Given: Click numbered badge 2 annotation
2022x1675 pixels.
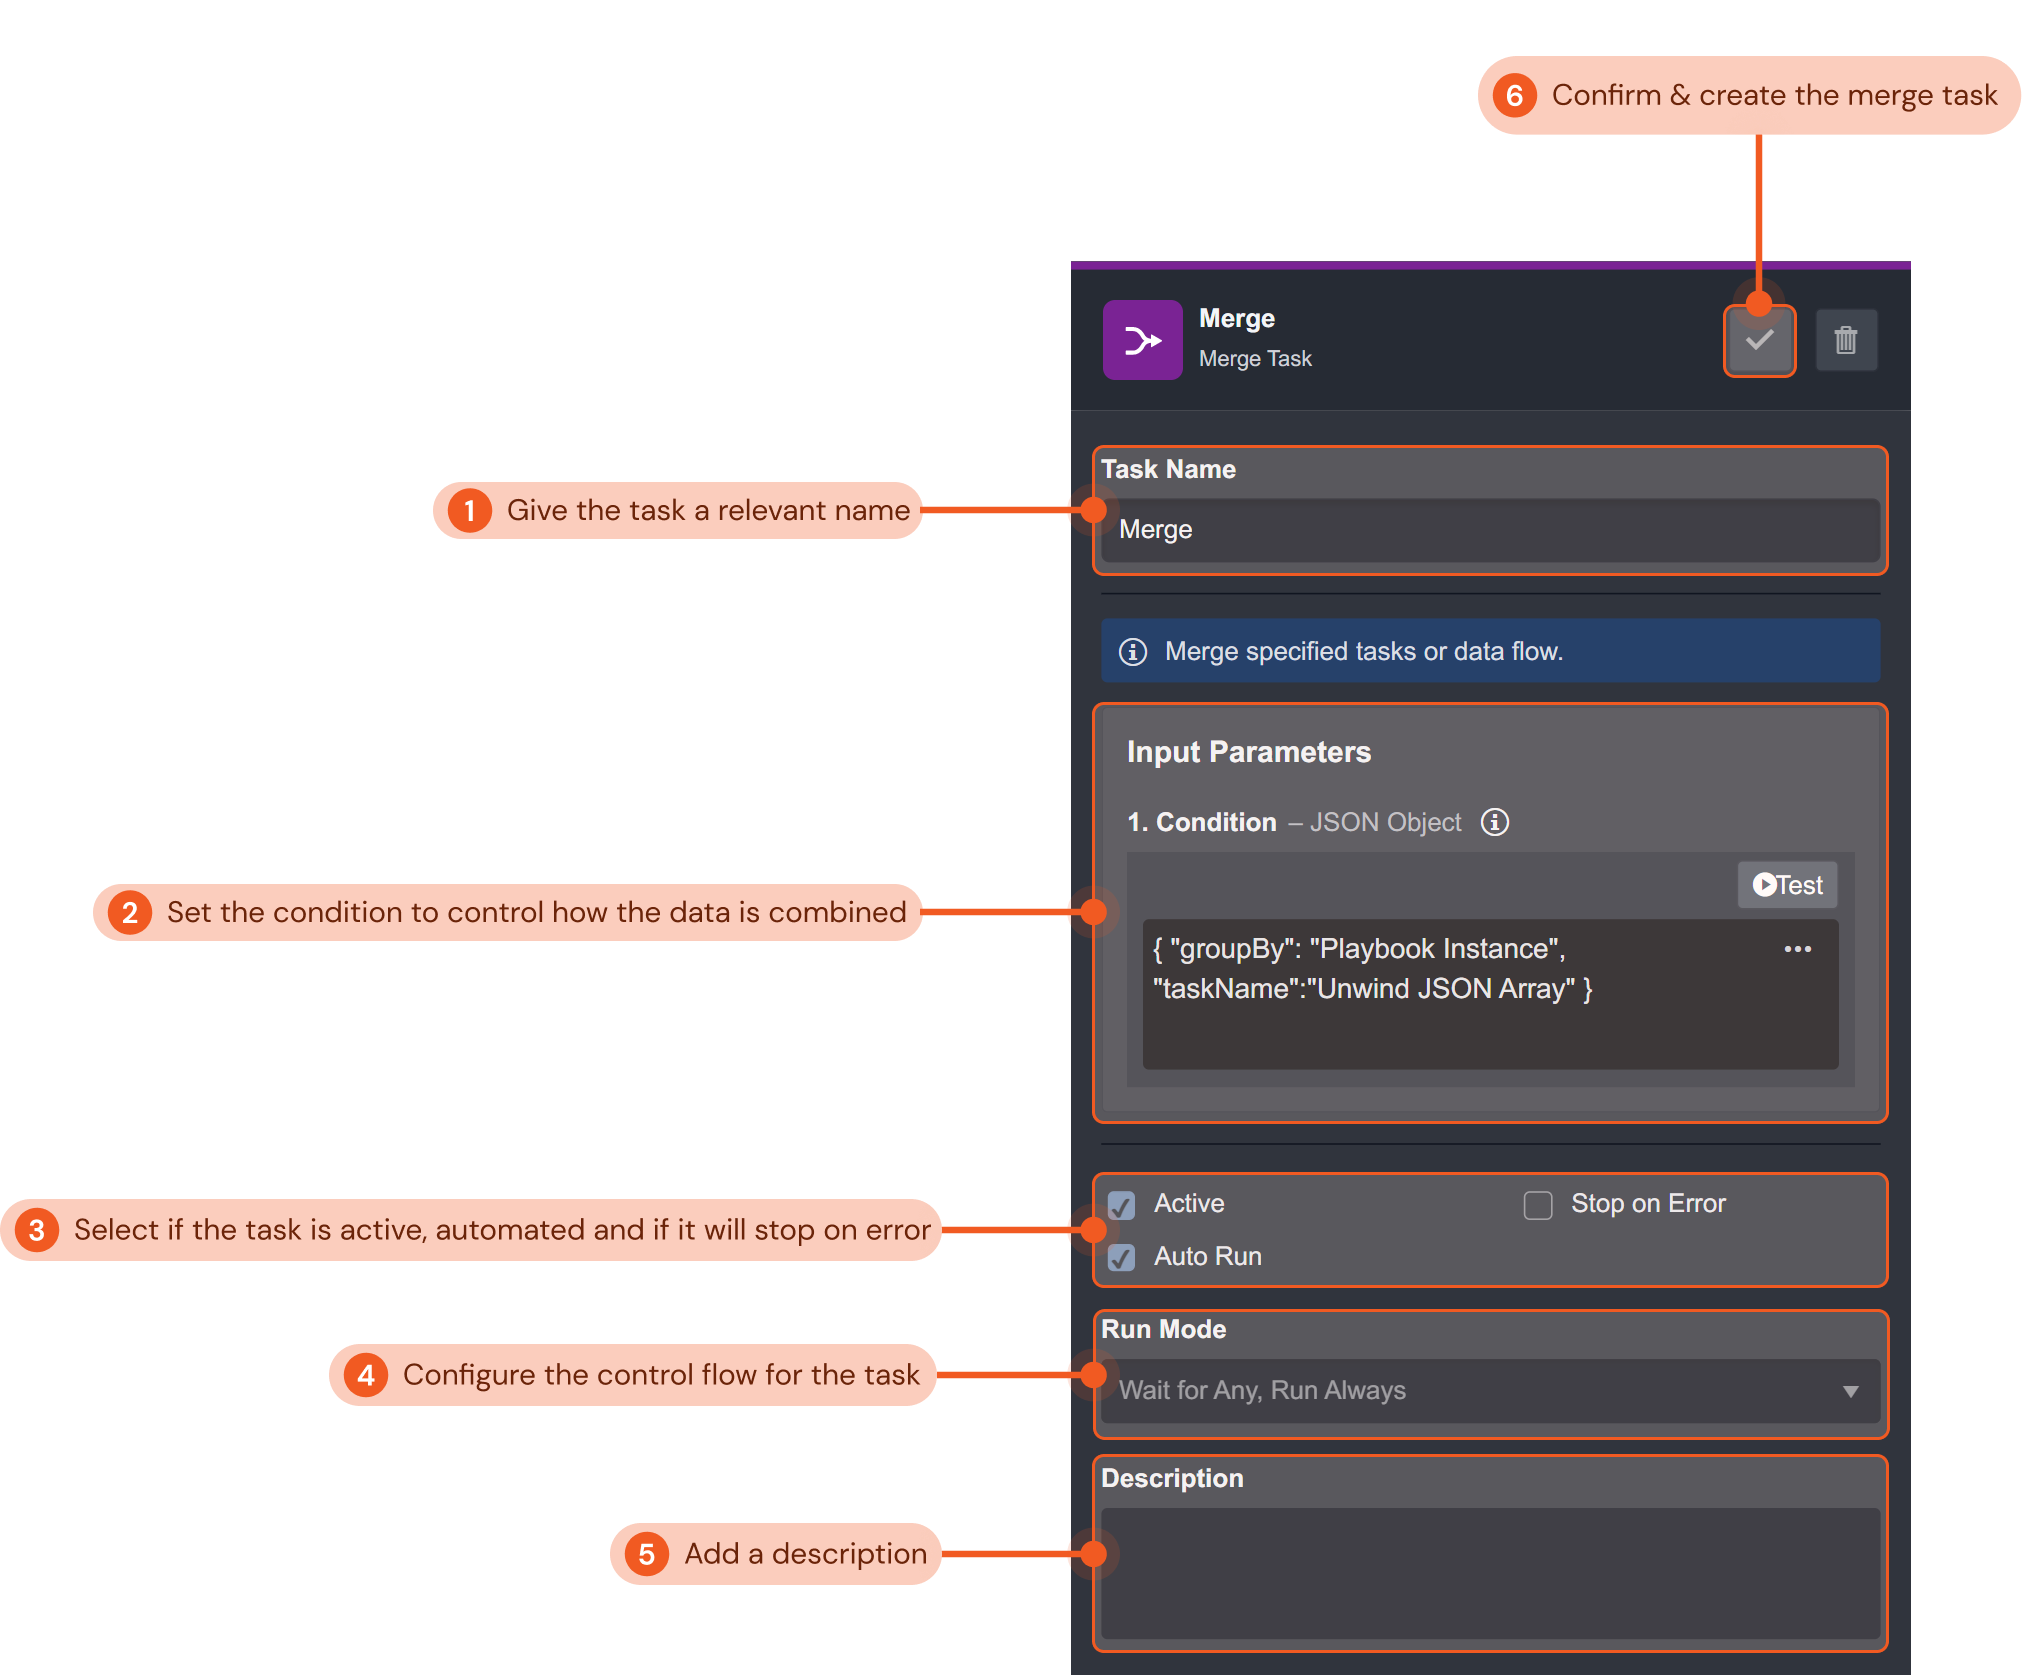Looking at the screenshot, I should pos(130,912).
